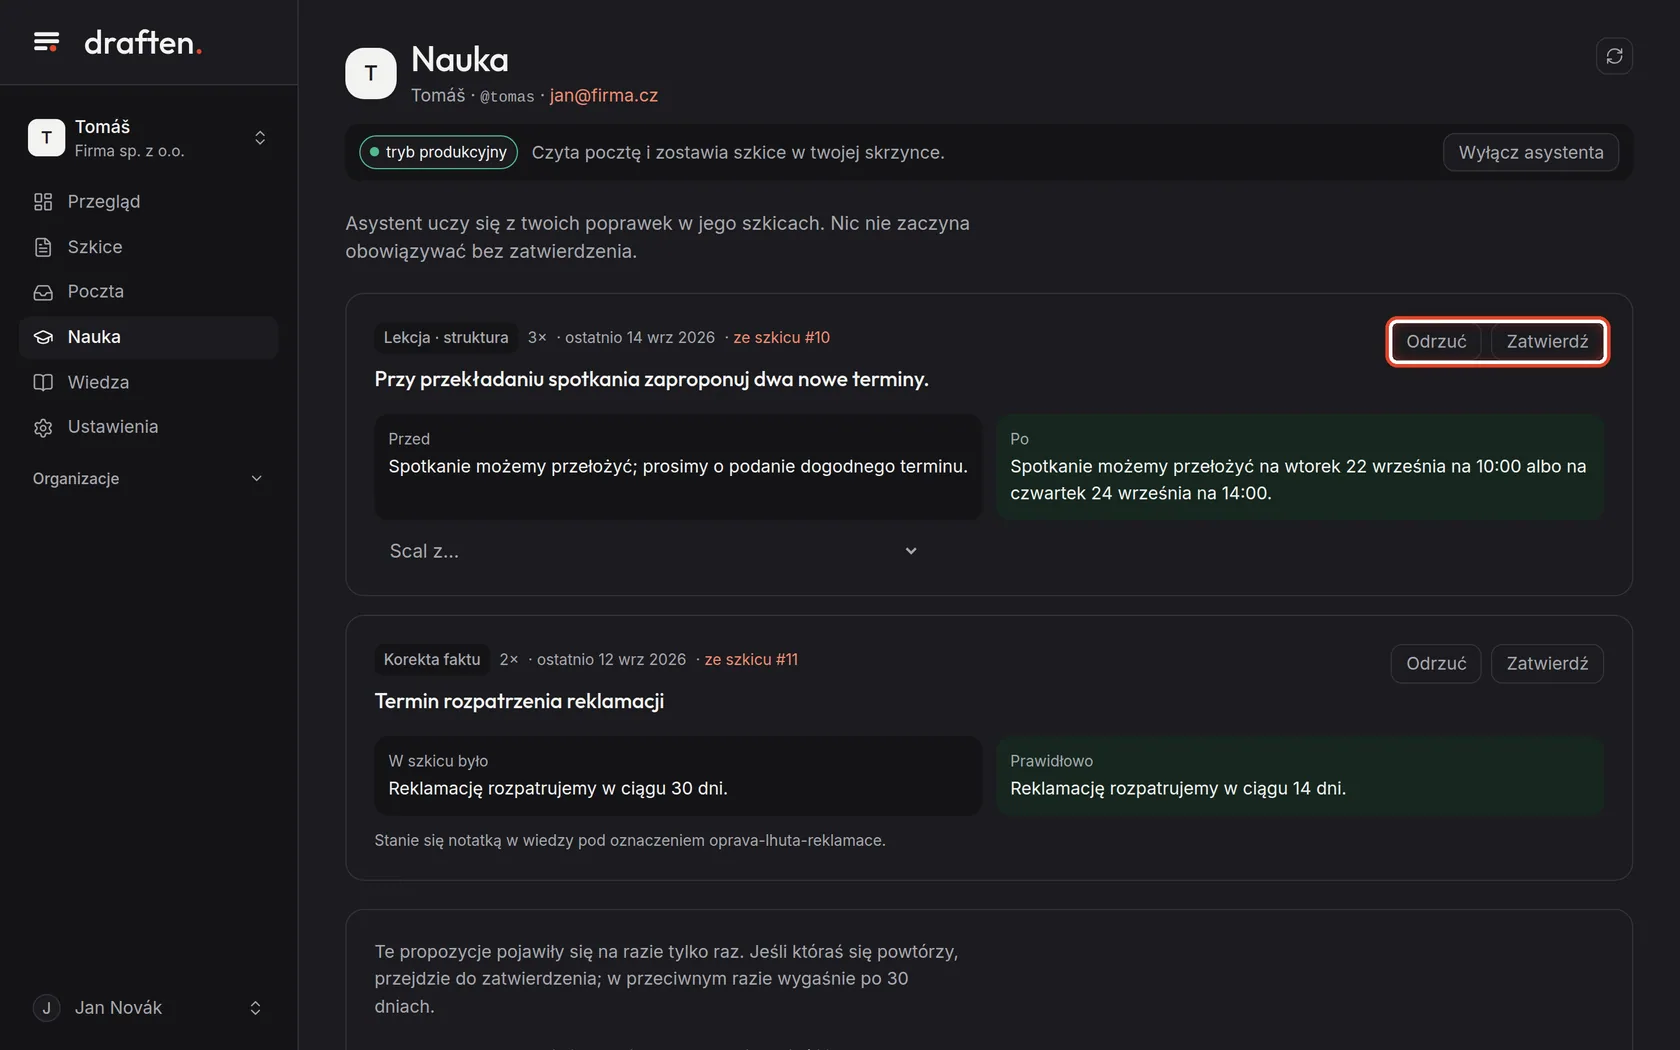Click the tryb produkcyjny status badge

click(x=438, y=152)
